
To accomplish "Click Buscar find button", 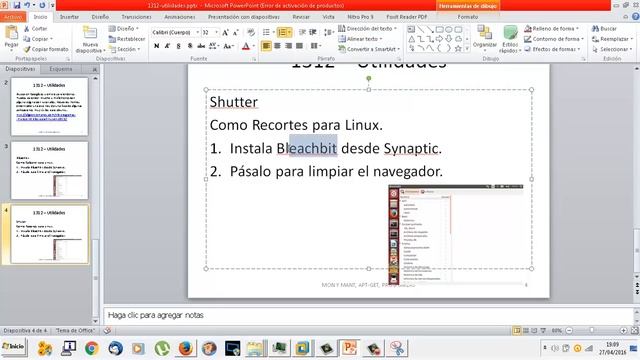I will 604,29.
